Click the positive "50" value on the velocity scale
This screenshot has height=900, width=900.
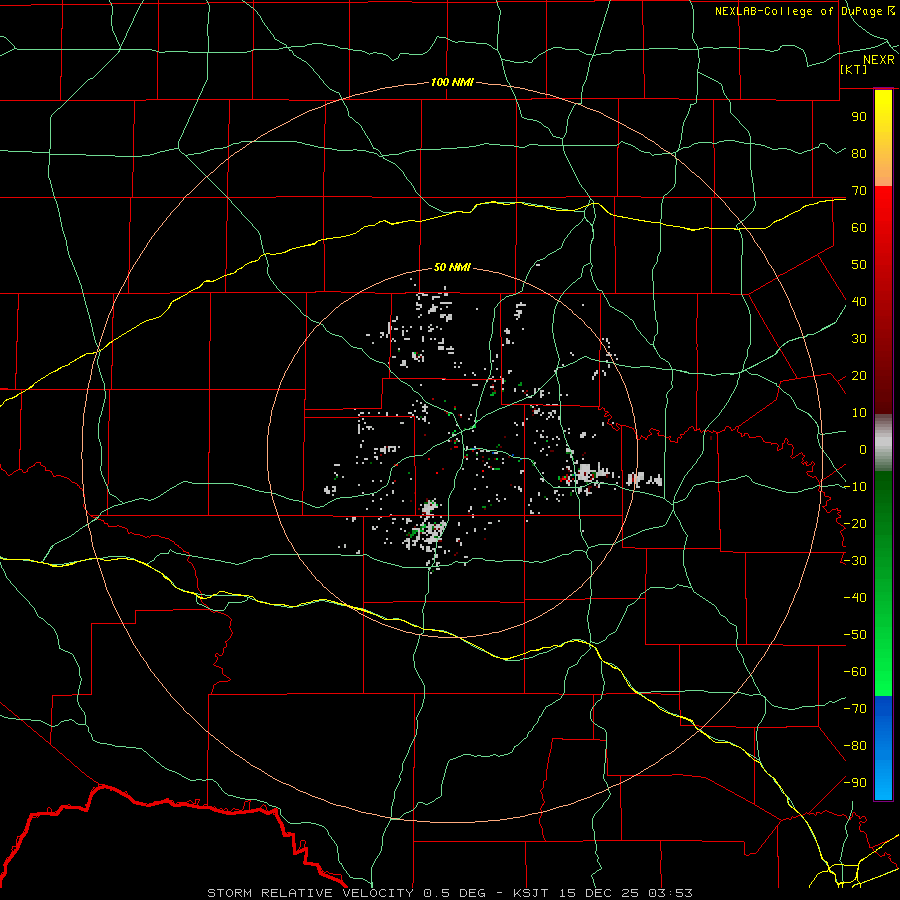click(x=859, y=265)
